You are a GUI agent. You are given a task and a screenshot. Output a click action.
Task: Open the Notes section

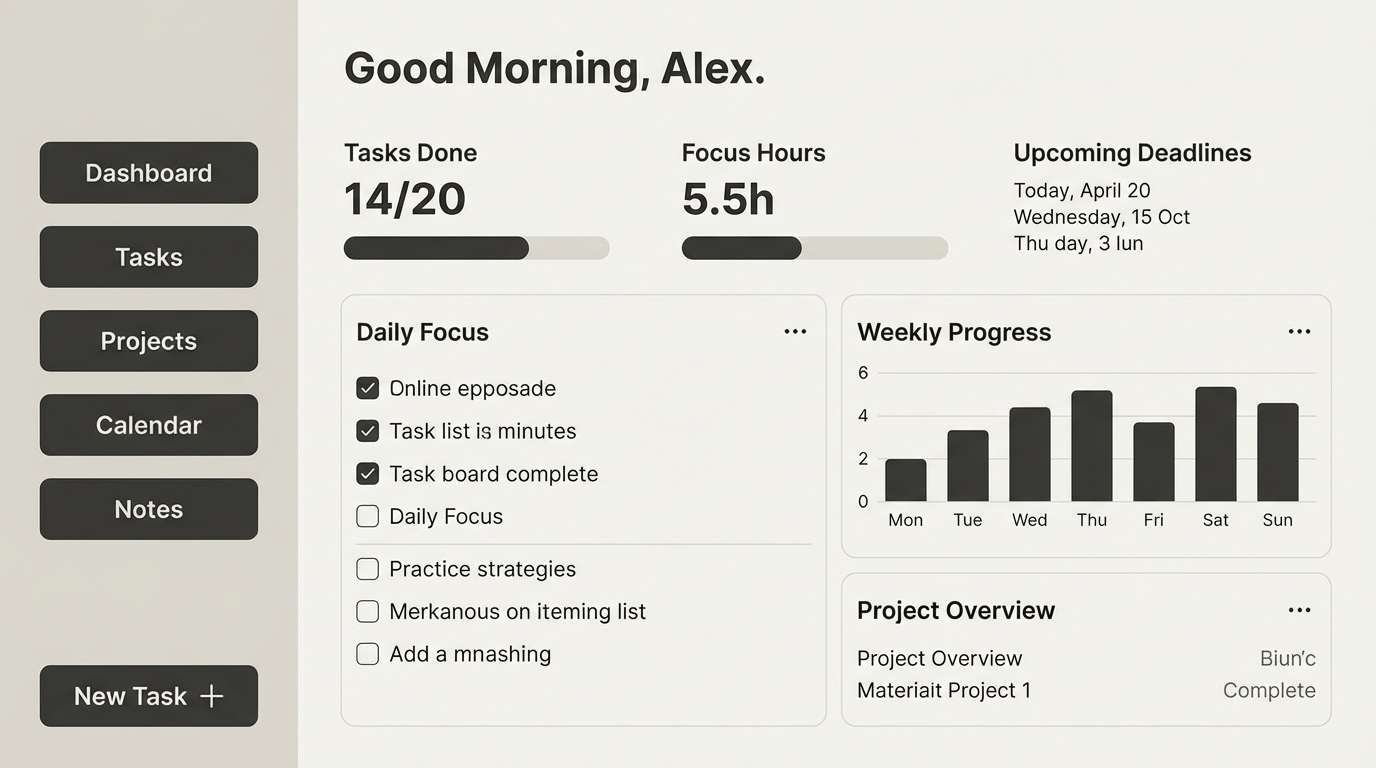(148, 508)
